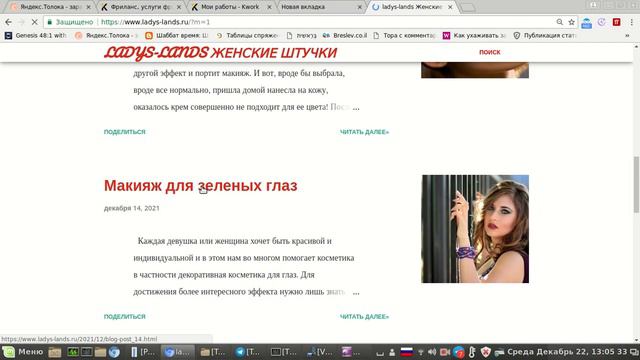Click ПОДЕЛИТЬСЯ under Макияж для зеленых глаз
The width and height of the screenshot is (640, 360).
124,316
